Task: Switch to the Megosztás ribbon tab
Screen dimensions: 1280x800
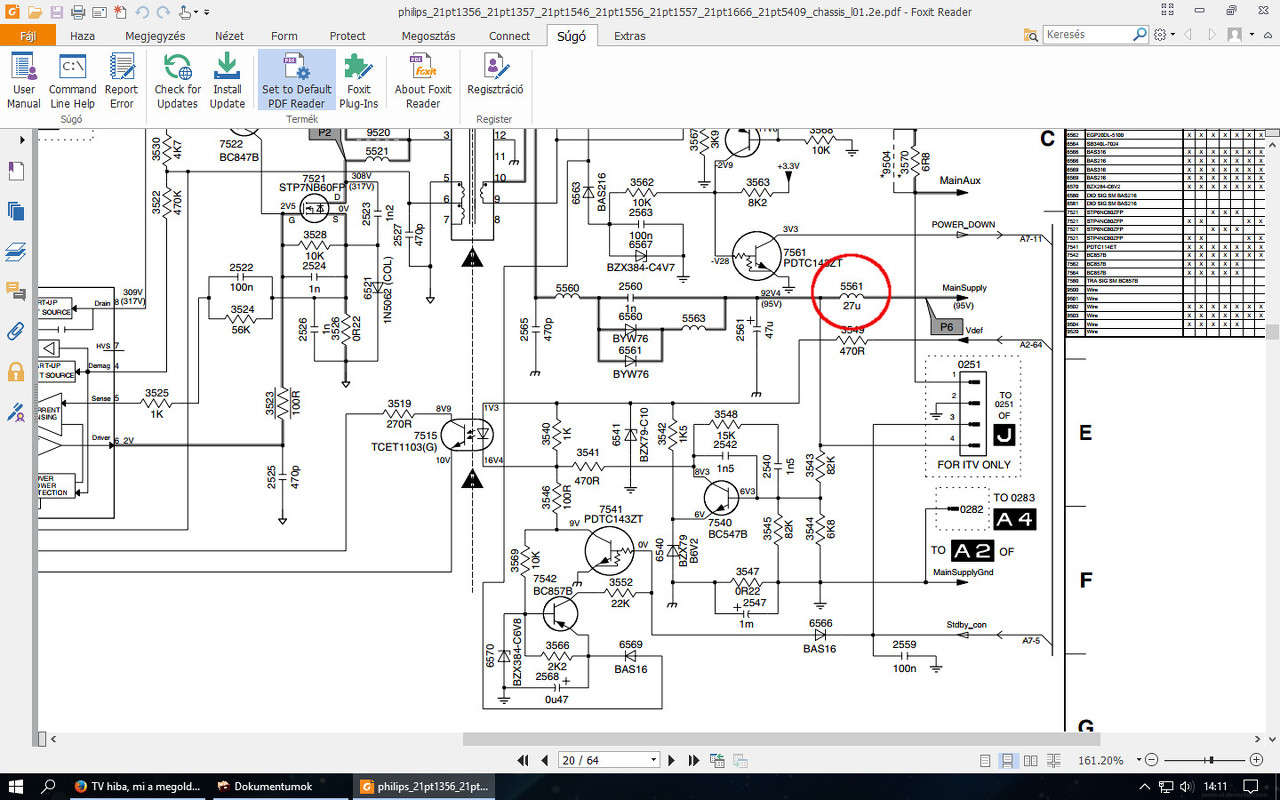Action: point(428,36)
